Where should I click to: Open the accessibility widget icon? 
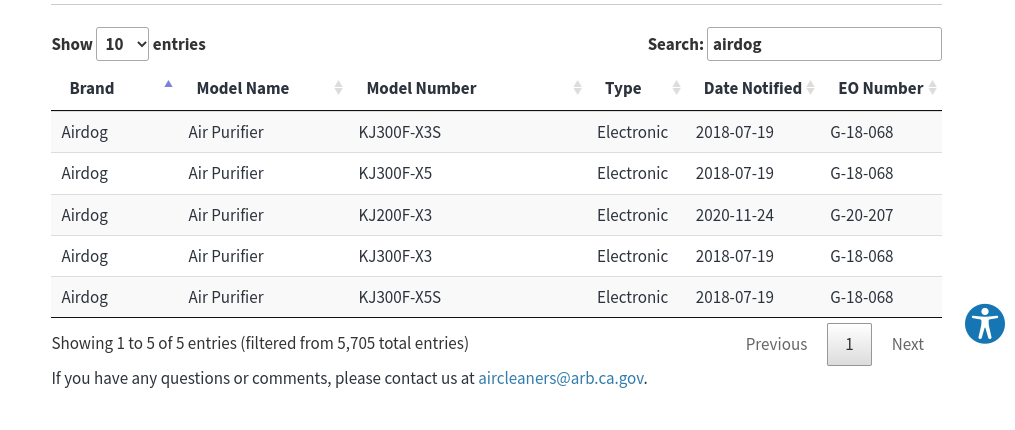(x=985, y=324)
